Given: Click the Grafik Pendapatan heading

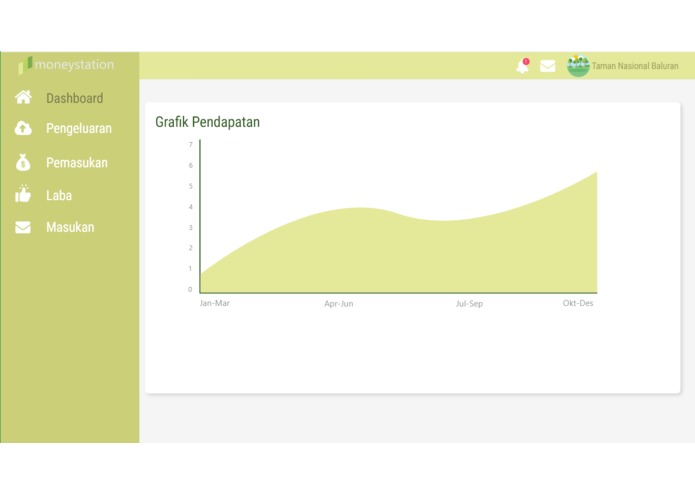Looking at the screenshot, I should click(207, 122).
